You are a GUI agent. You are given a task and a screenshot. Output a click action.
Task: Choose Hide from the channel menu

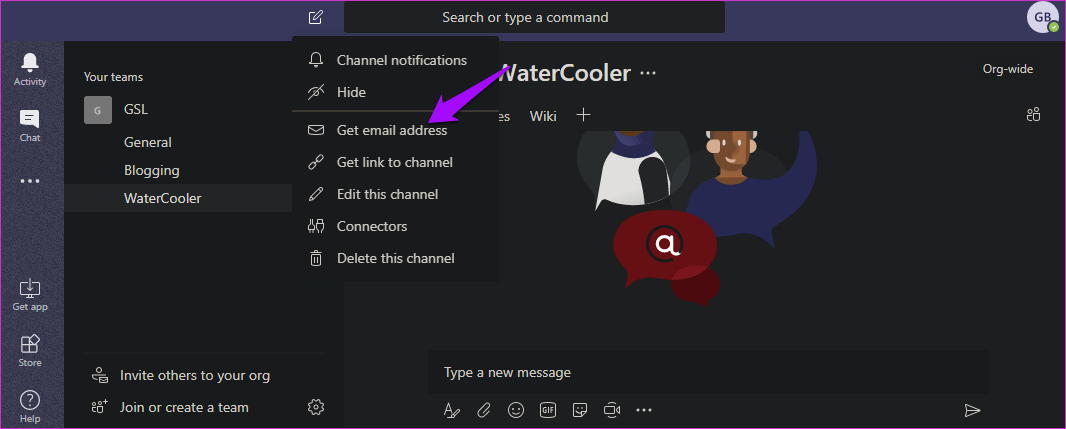tap(396, 92)
